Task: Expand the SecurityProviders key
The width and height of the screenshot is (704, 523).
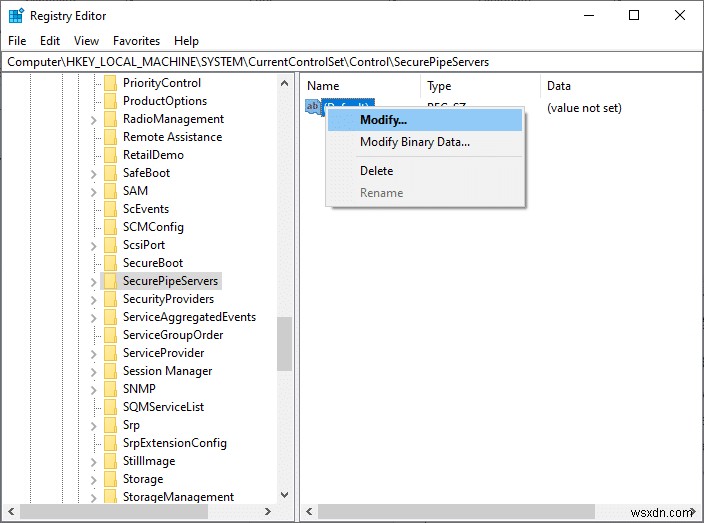Action: [93, 300]
